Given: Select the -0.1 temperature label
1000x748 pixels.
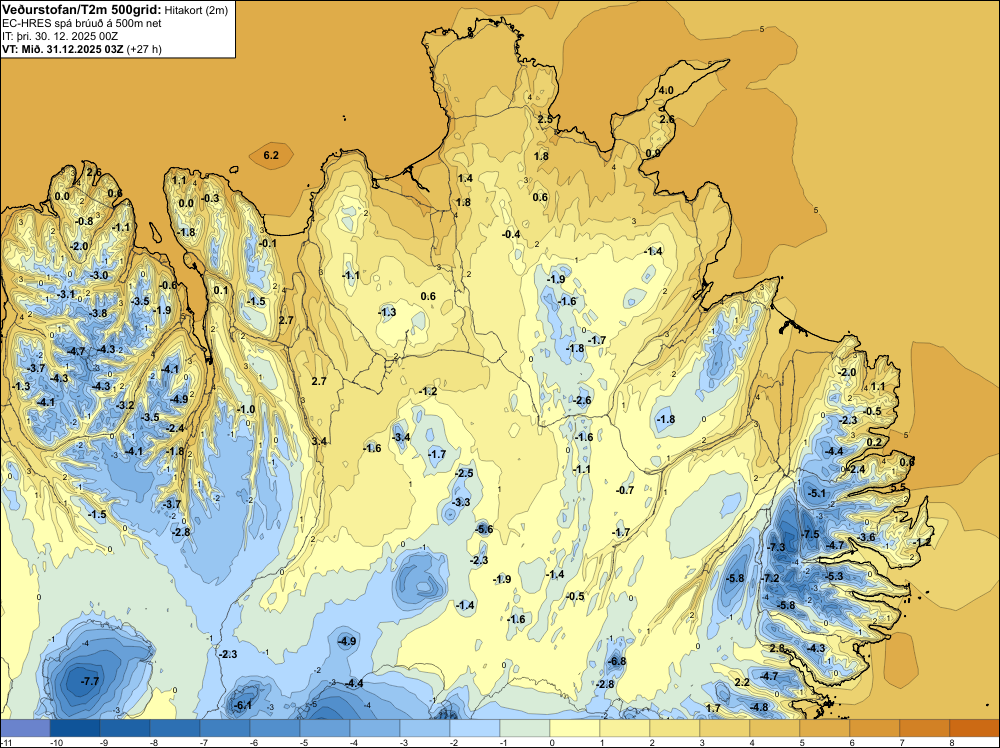Looking at the screenshot, I should click(x=268, y=243).
